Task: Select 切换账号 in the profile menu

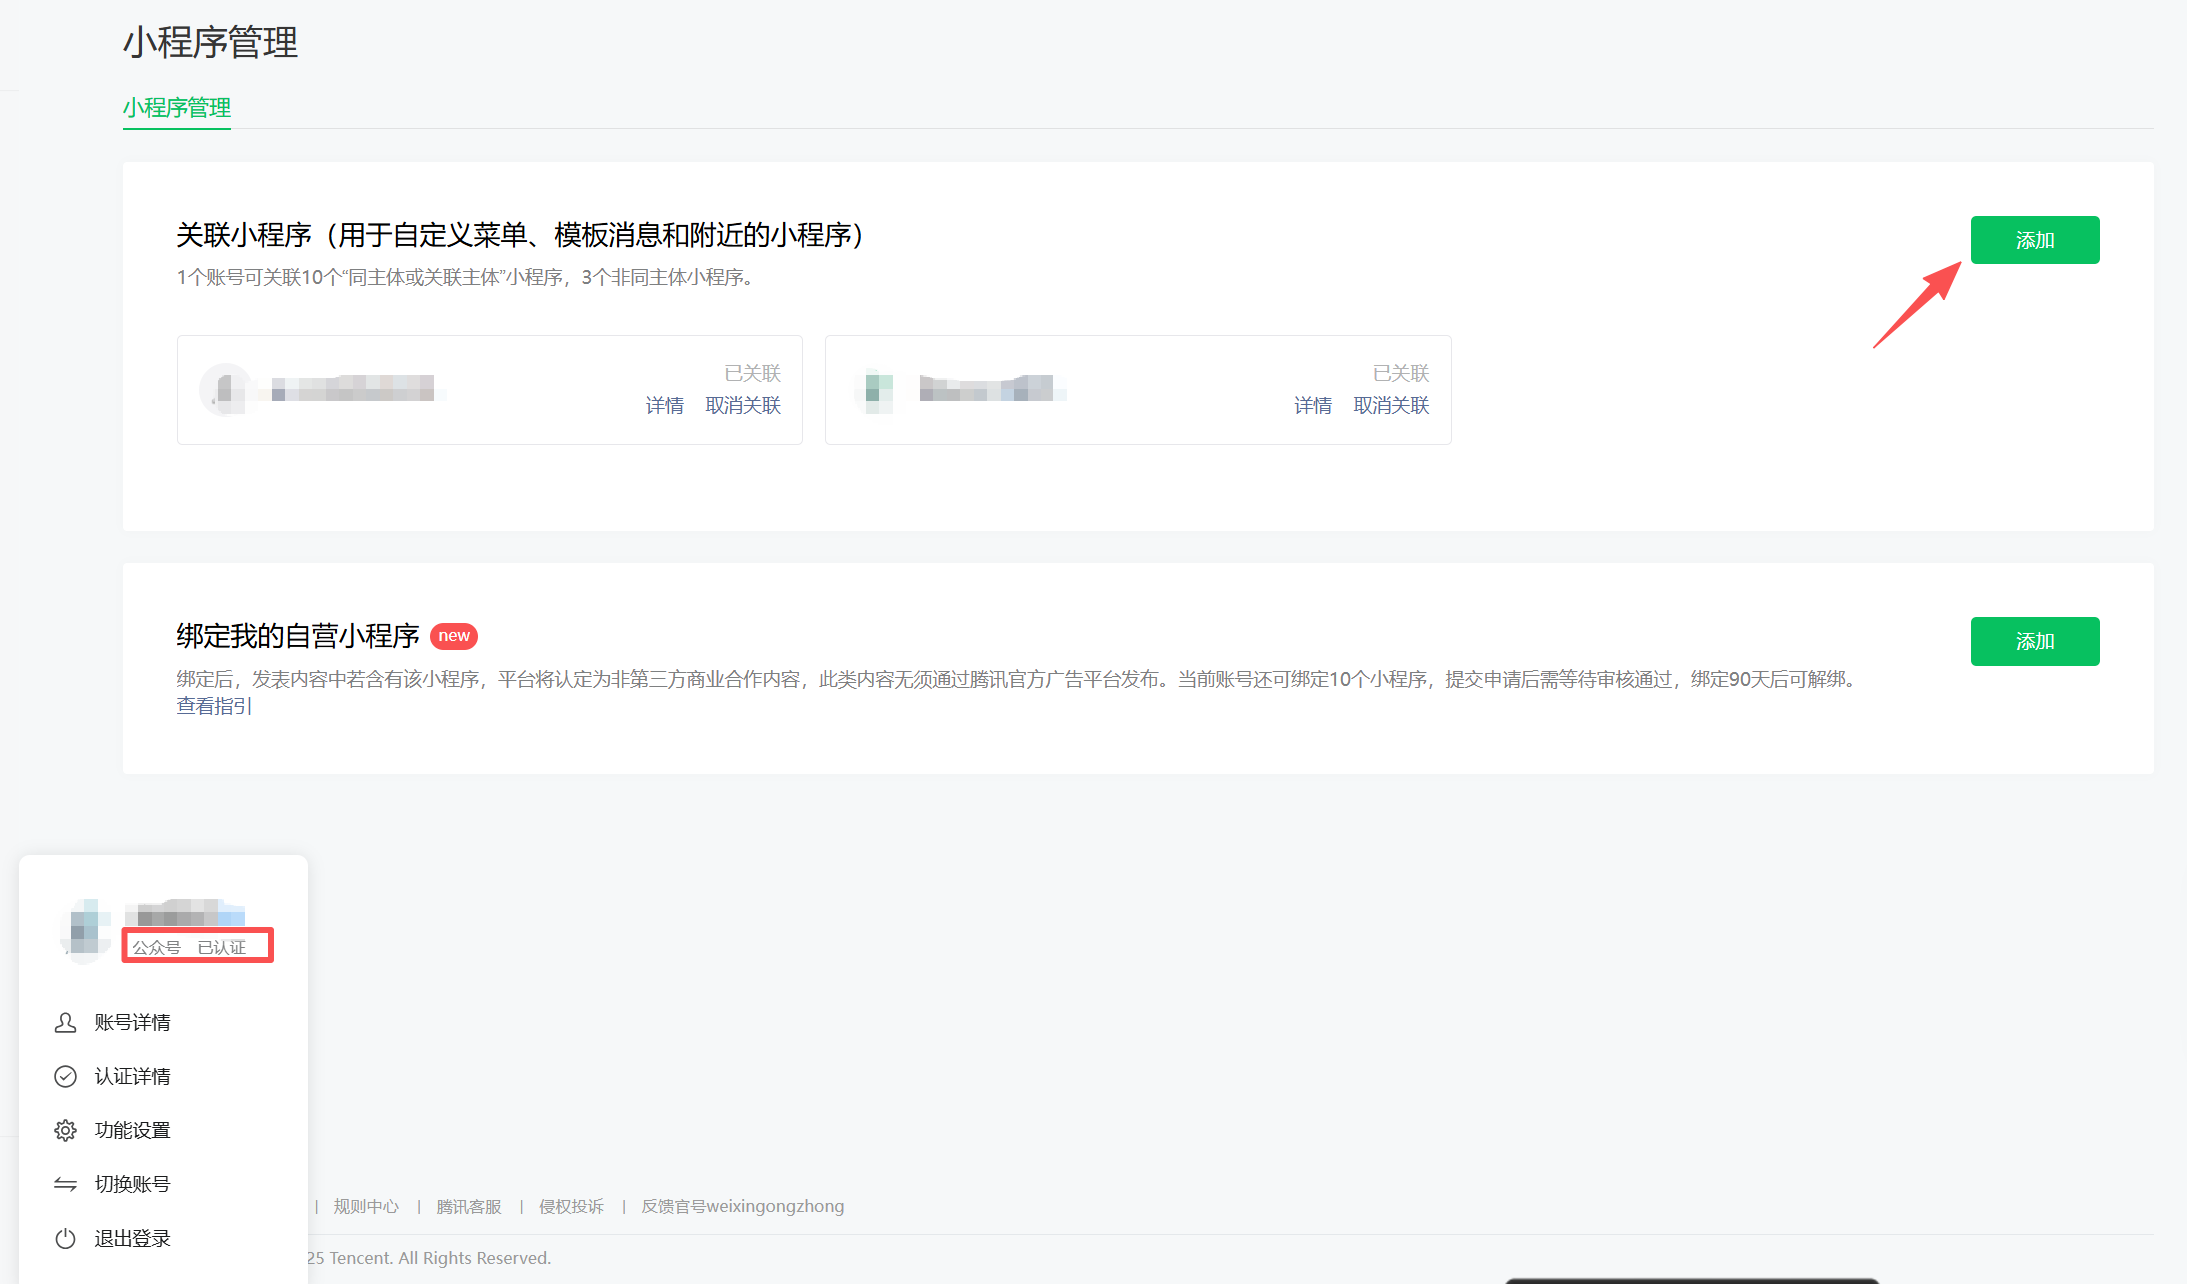Action: [132, 1184]
